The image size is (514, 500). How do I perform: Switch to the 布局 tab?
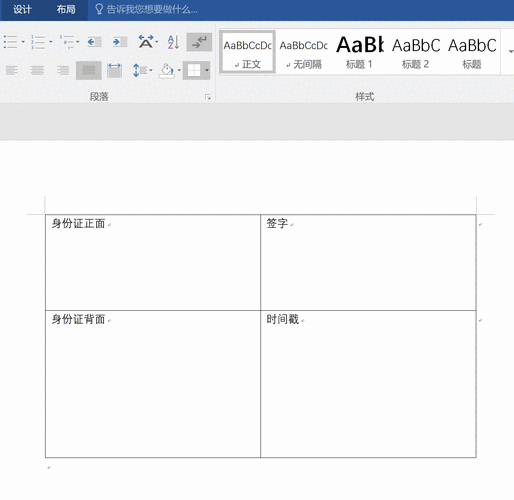(66, 10)
